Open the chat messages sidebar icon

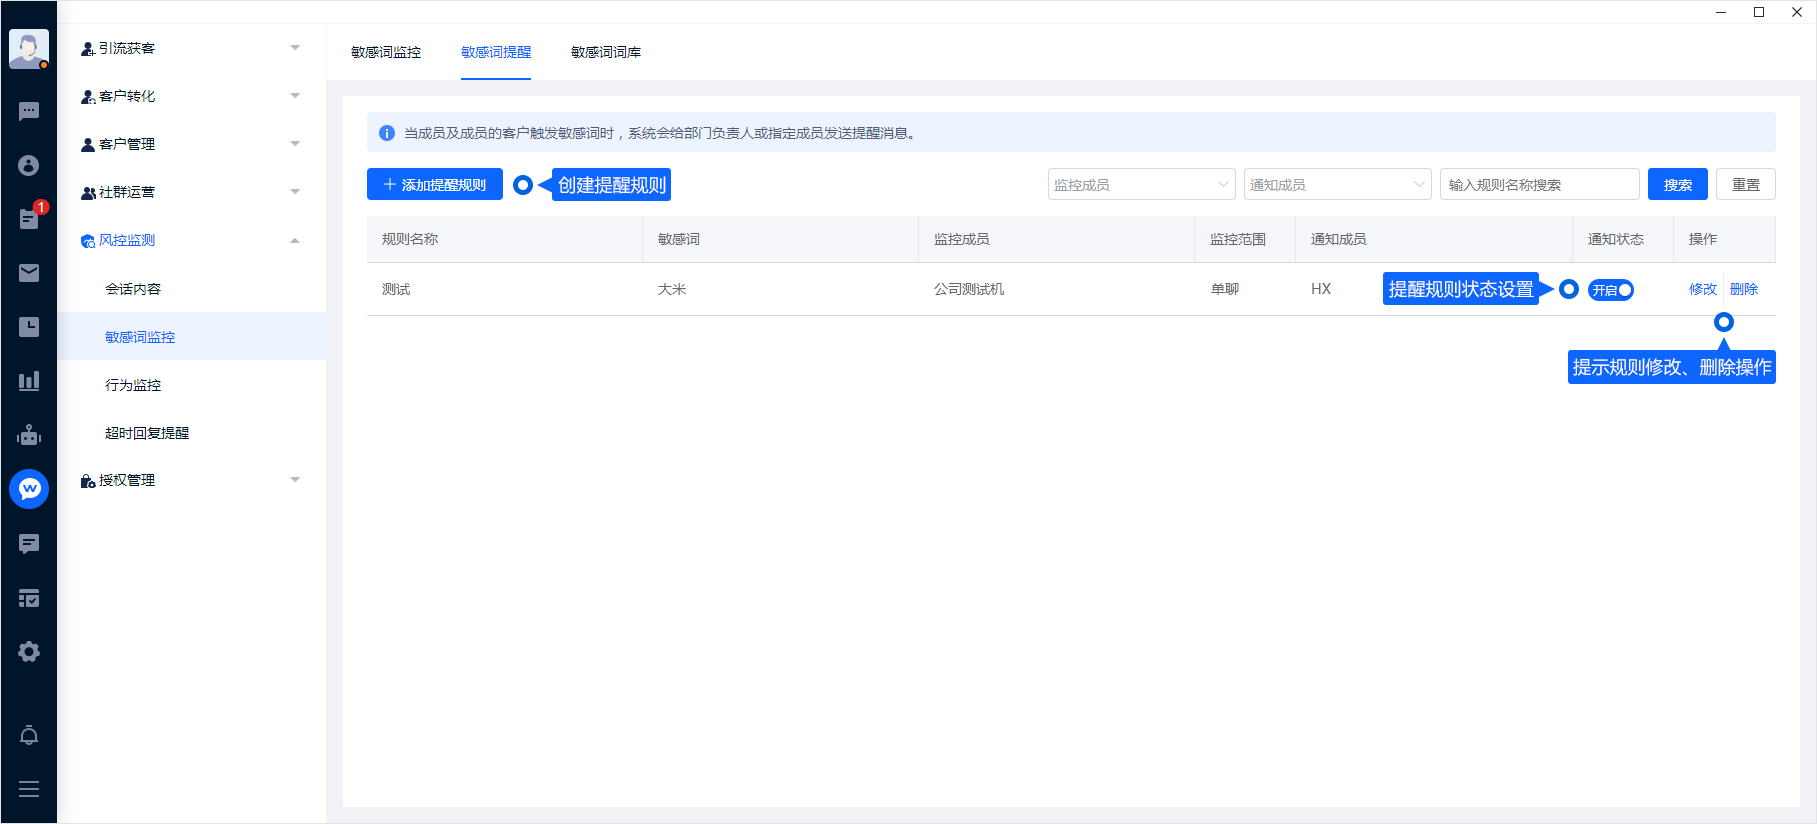click(29, 111)
